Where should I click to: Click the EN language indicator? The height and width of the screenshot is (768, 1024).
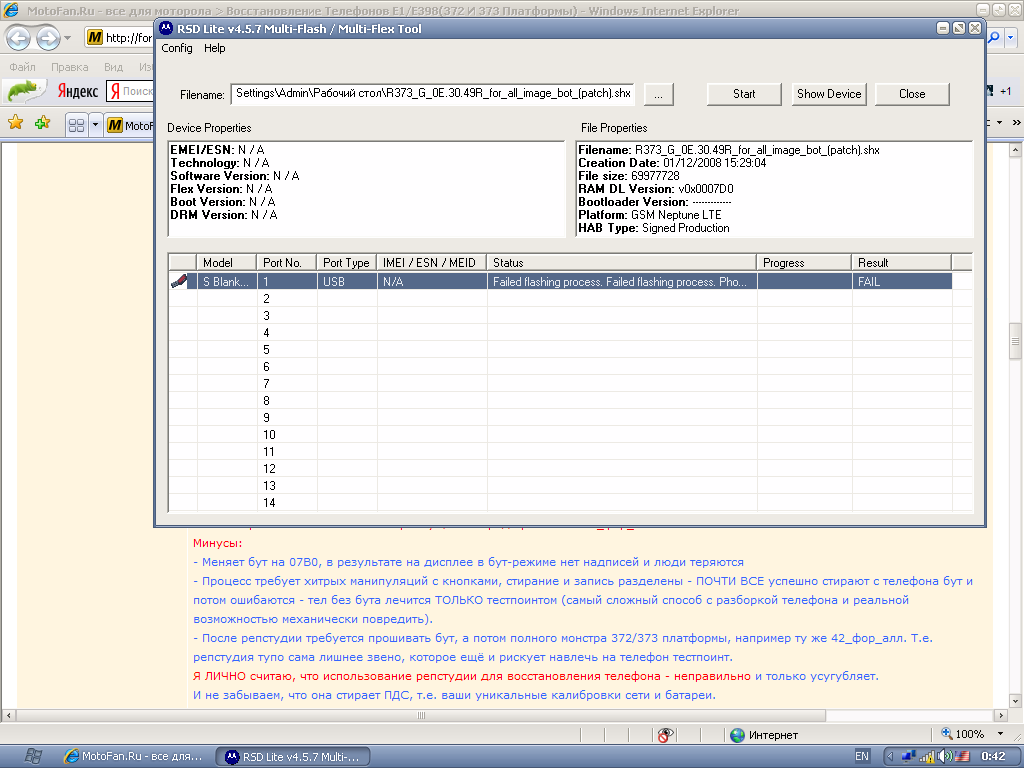click(x=862, y=756)
